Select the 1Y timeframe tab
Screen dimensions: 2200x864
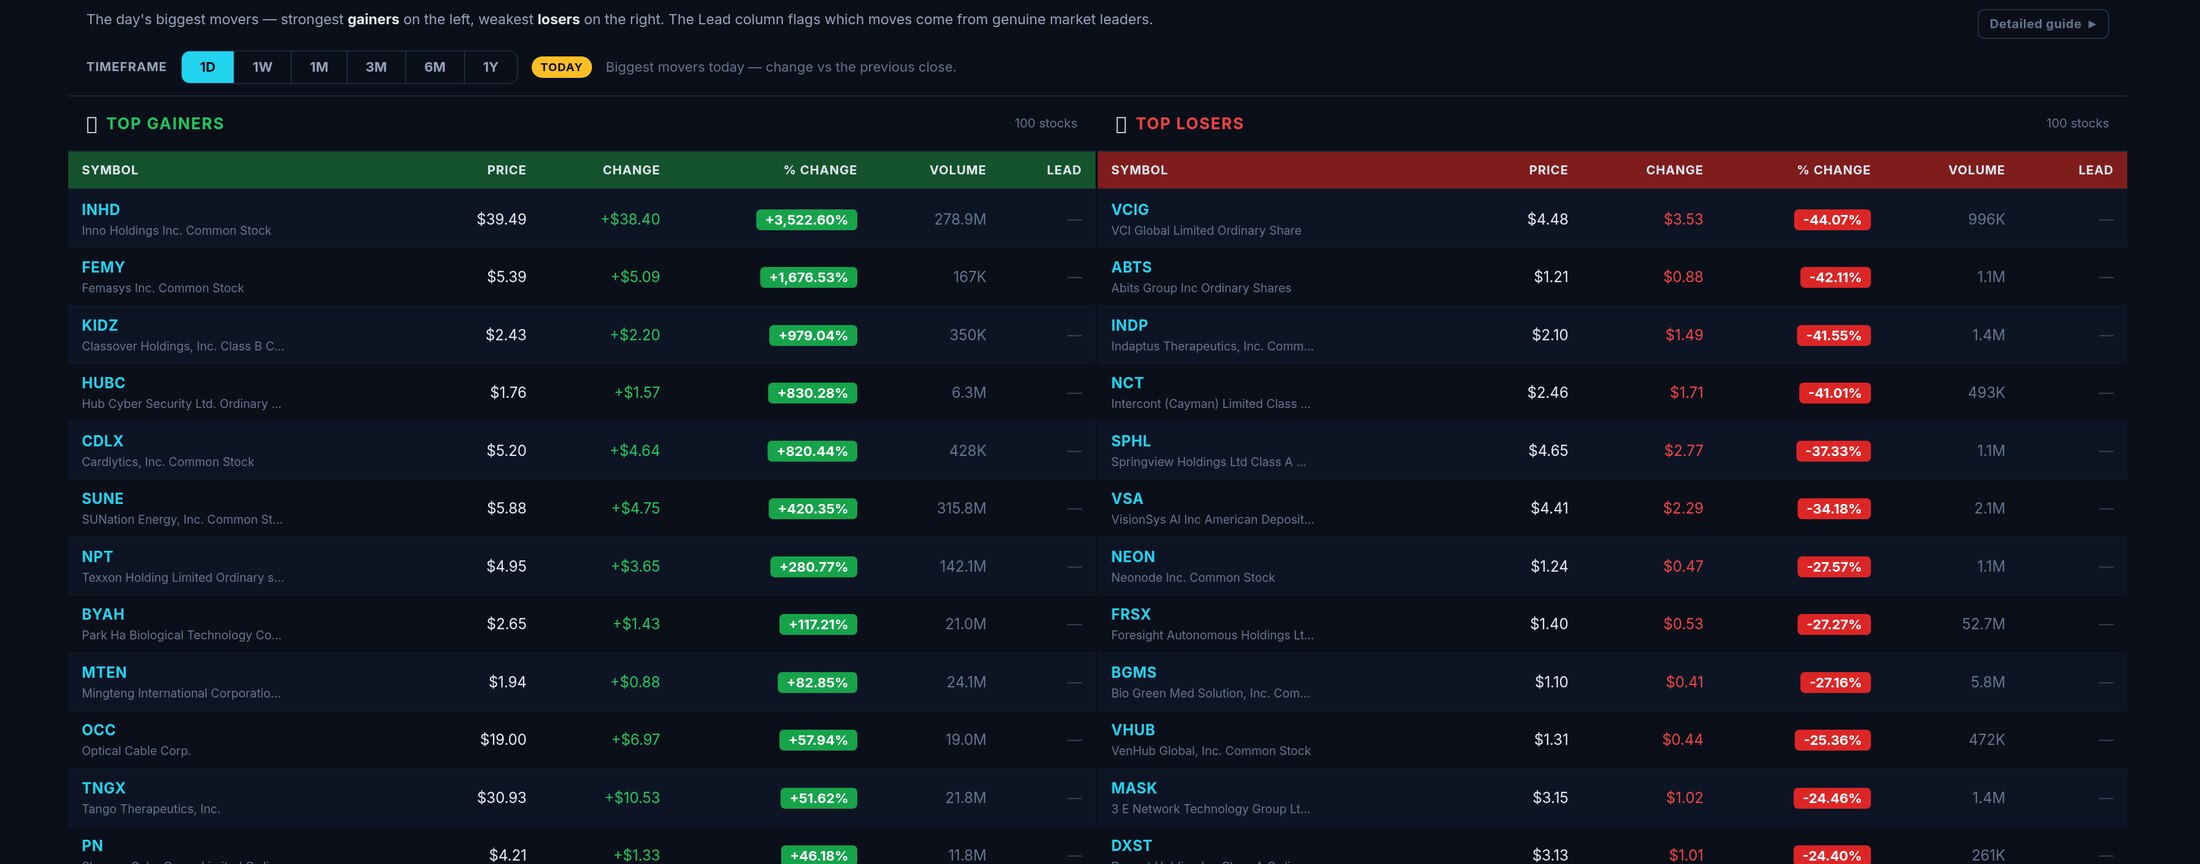click(x=490, y=67)
